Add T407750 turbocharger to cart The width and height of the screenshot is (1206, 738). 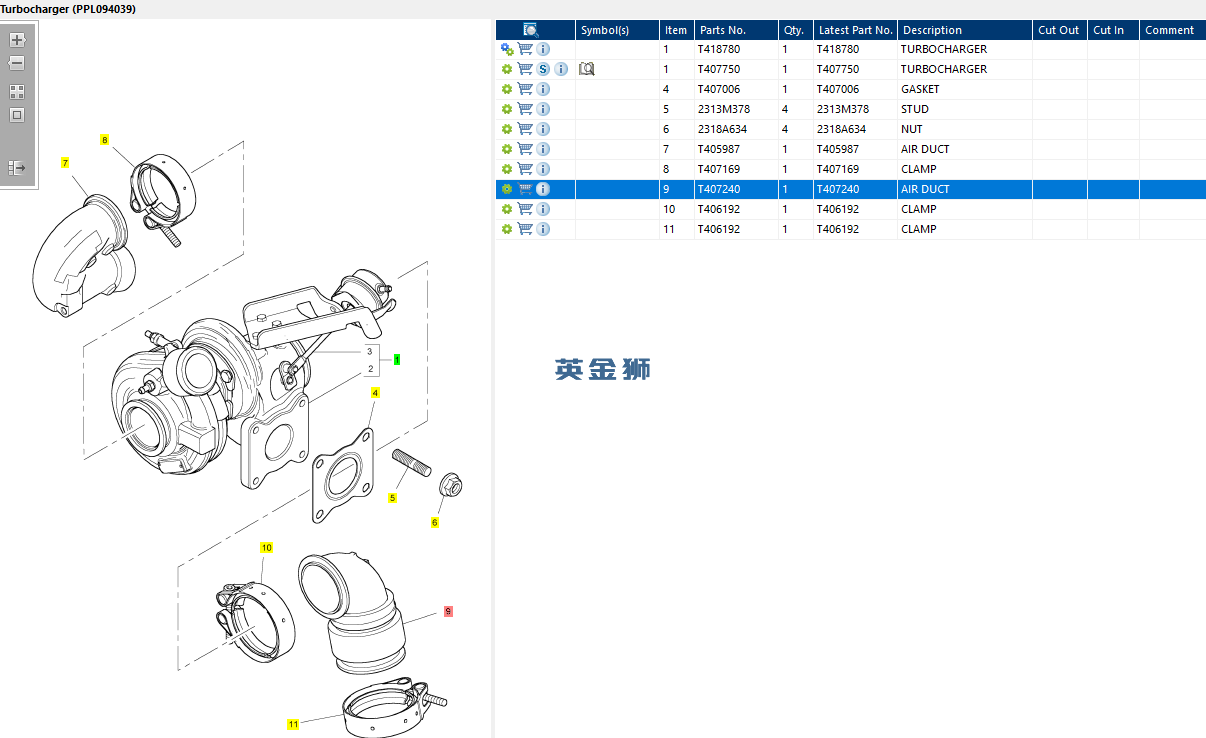point(525,69)
